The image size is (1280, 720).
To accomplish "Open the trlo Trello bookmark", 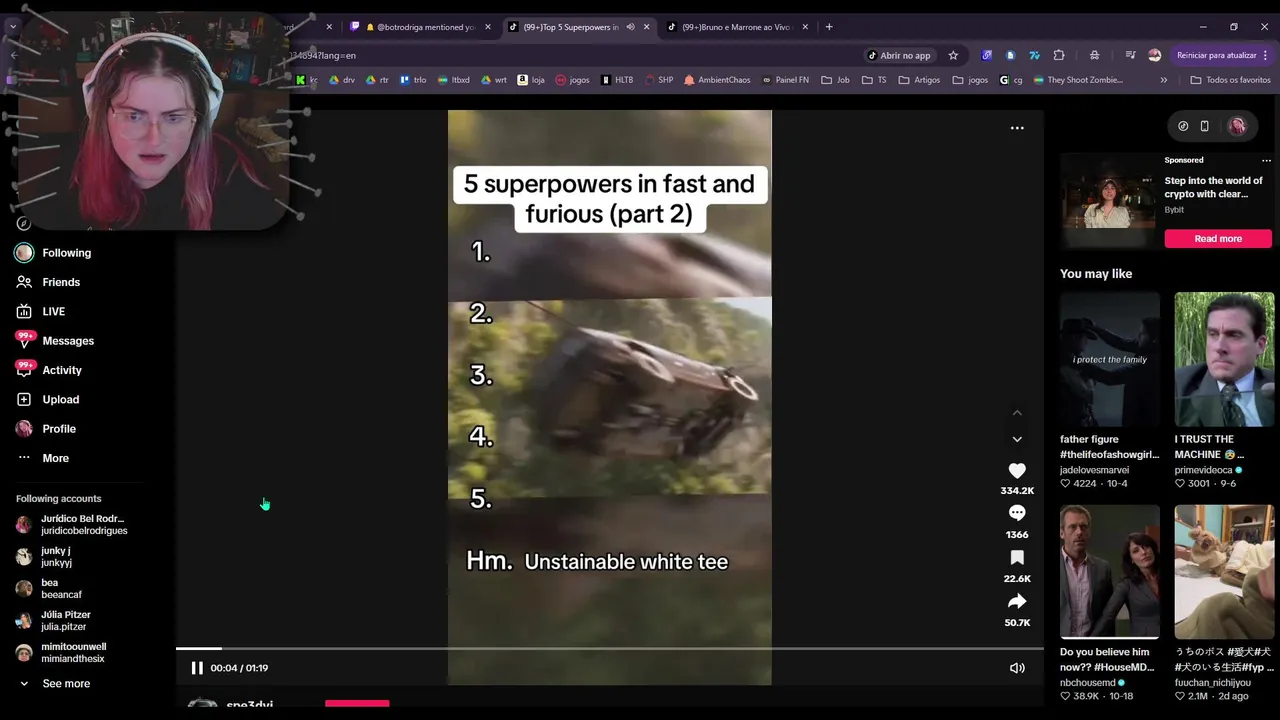I will (412, 80).
